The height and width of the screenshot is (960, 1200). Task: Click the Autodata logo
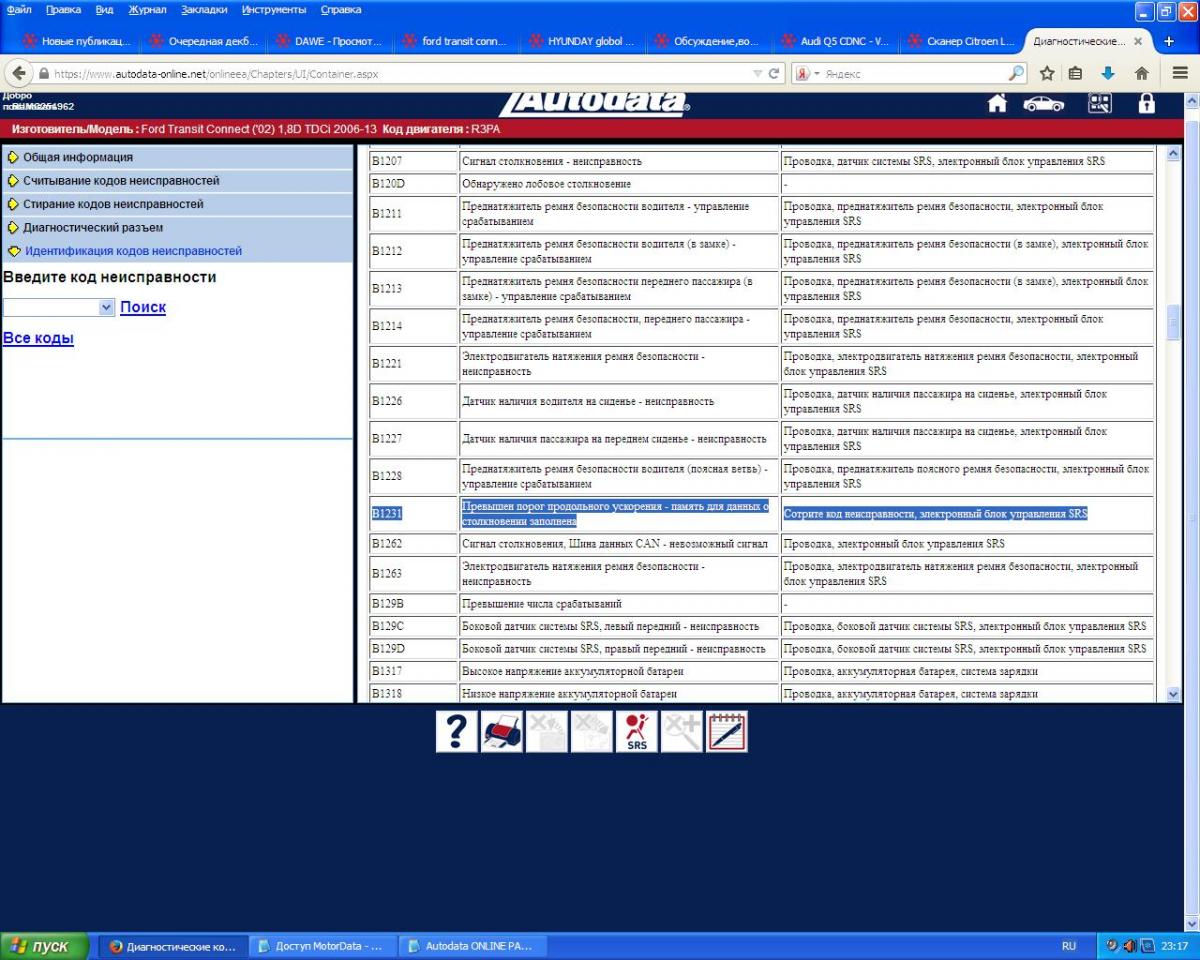click(594, 103)
